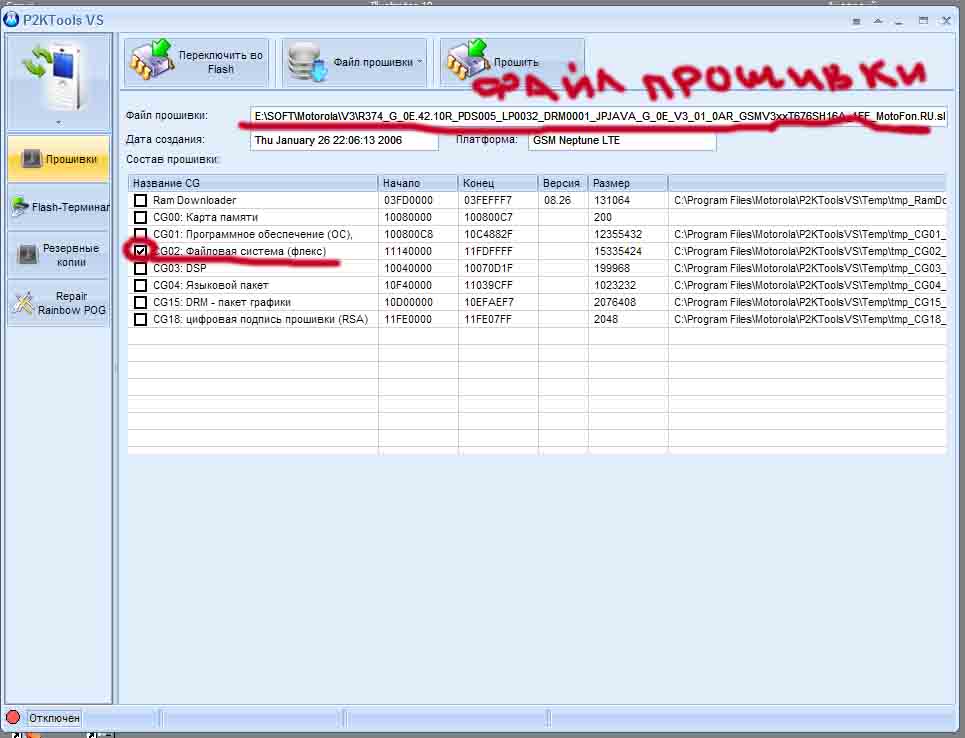Click version value 08.26
Screen dimensions: 965x738
558,200
